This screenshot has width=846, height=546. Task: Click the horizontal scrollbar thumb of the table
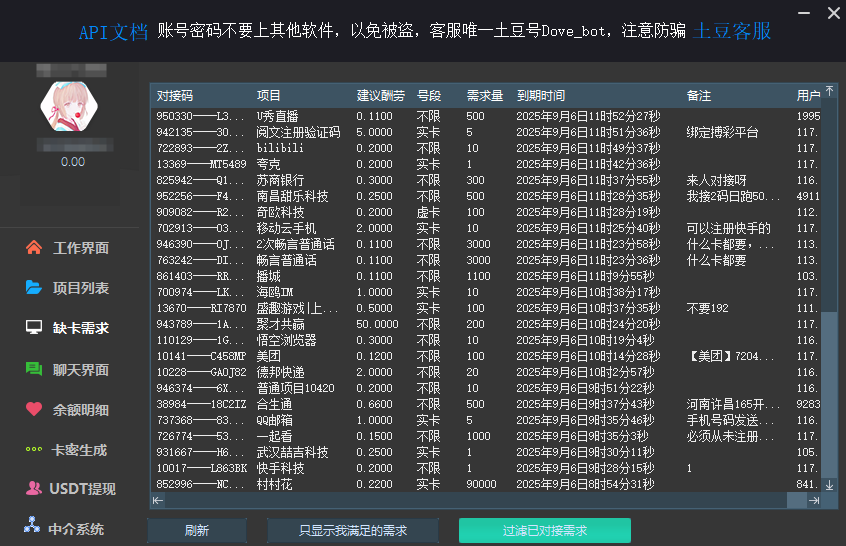tap(796, 501)
